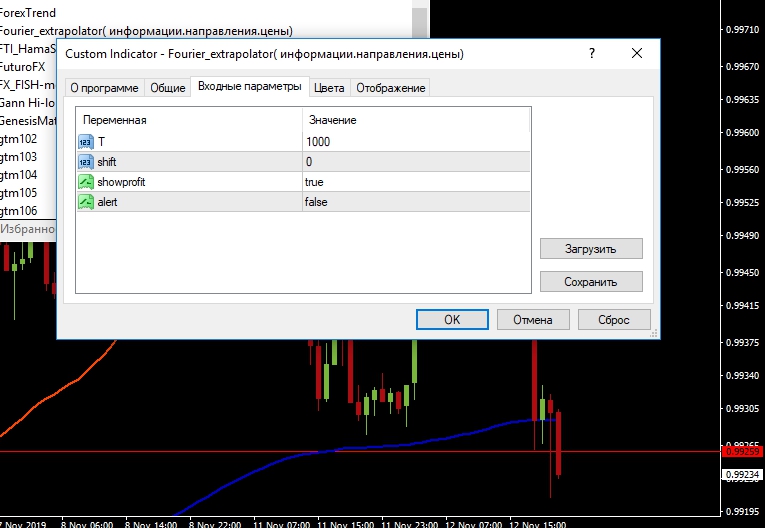Click the boolean icon beside alert
Image resolution: width=765 pixels, height=528 pixels.
85,202
